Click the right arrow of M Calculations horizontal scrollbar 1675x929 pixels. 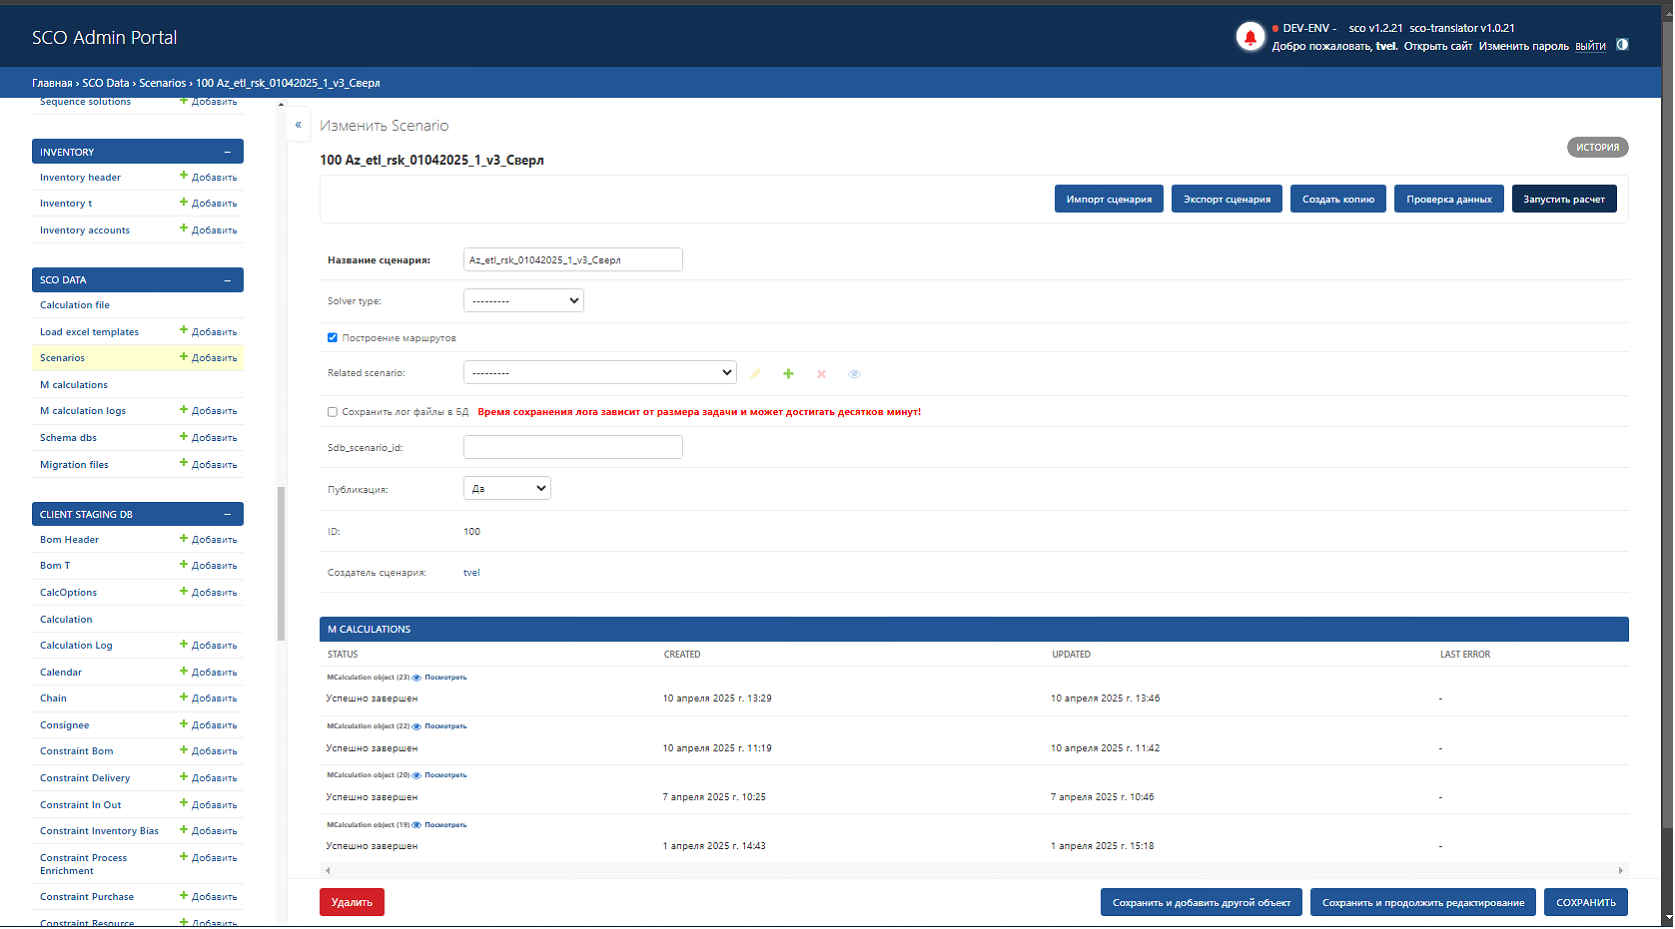point(1621,871)
